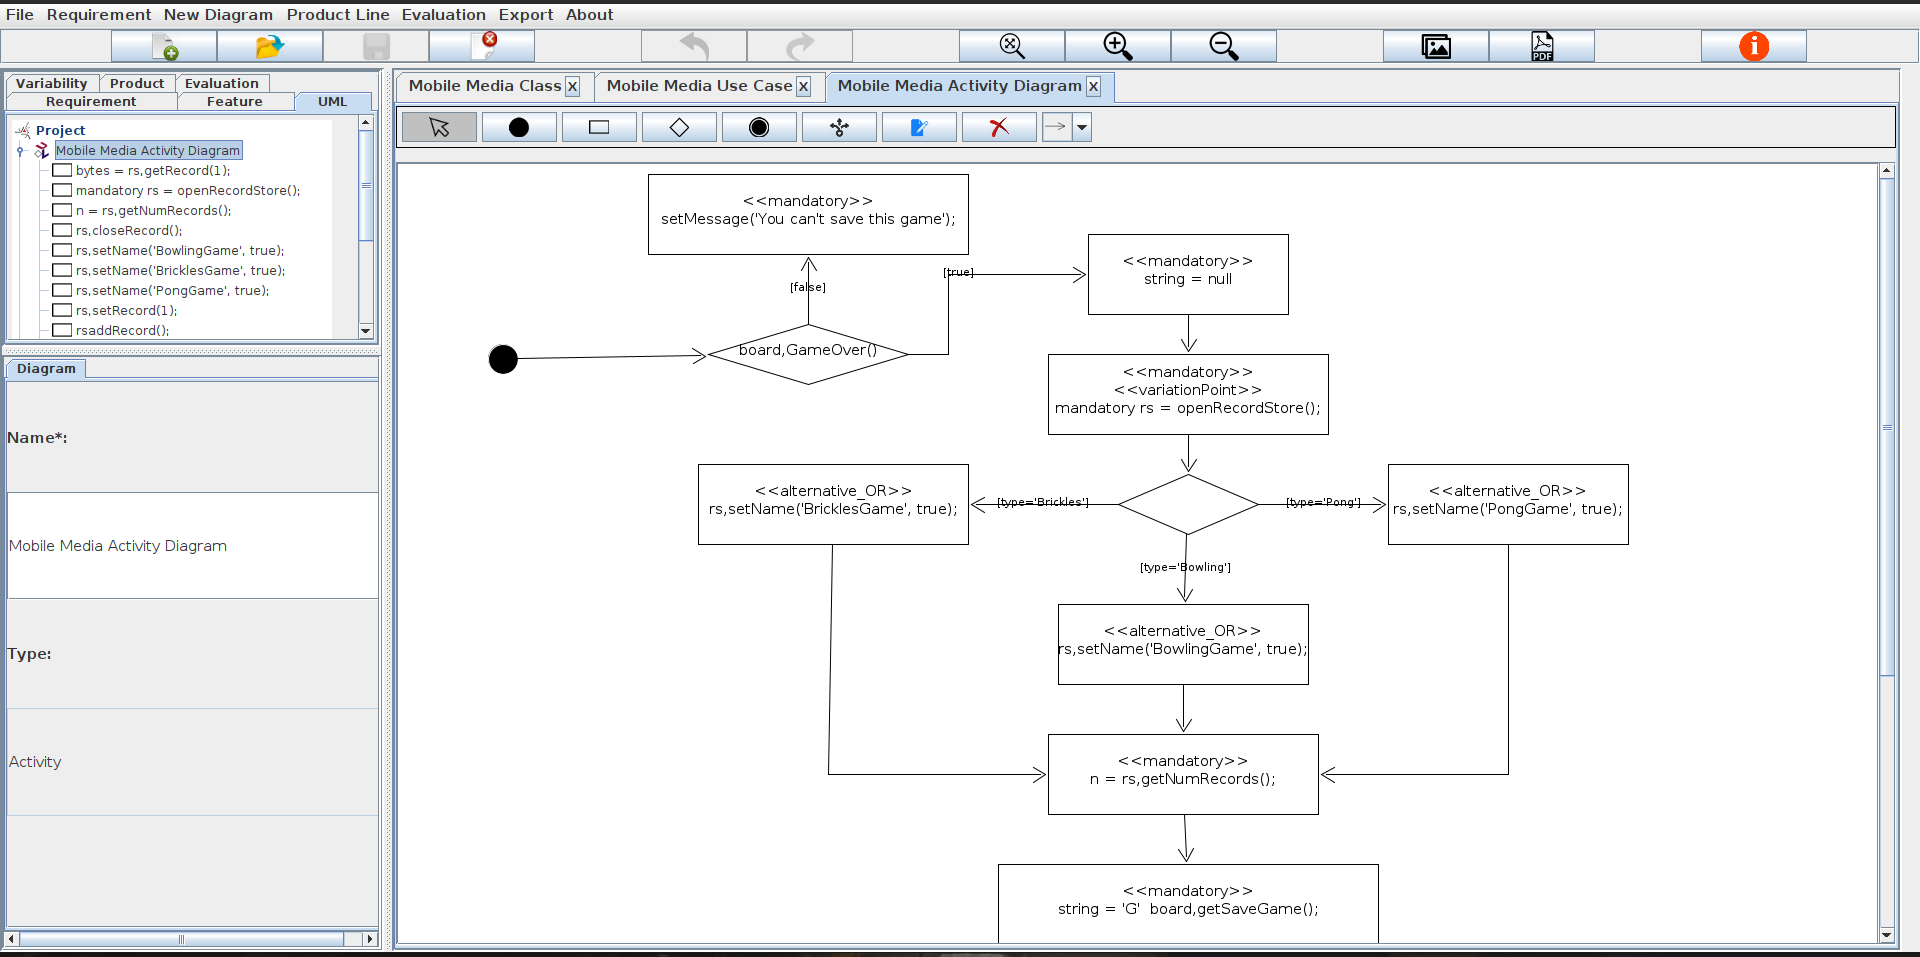Viewport: 1920px width, 957px height.
Task: Click left panel horizontal scroll left arrow
Action: [x=11, y=939]
